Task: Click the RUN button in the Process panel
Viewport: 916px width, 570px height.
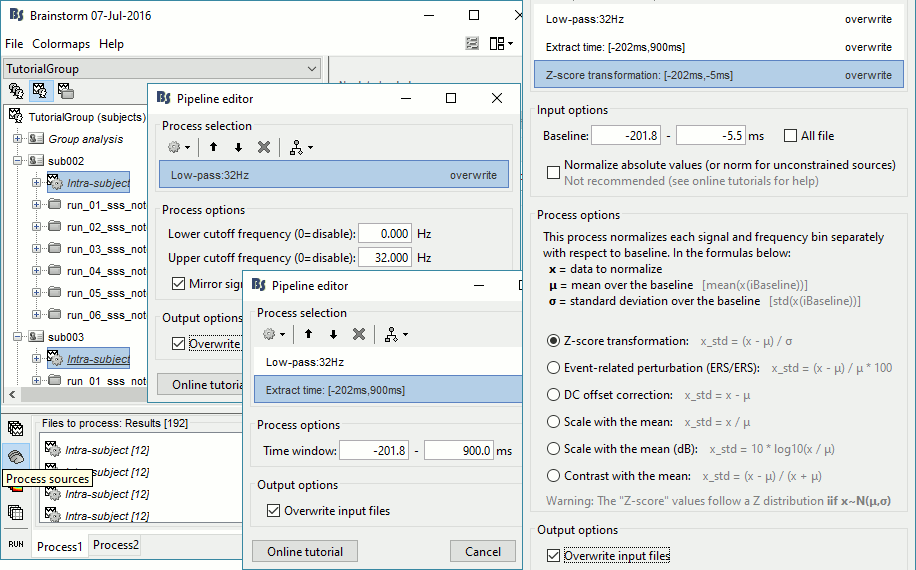Action: pyautogui.click(x=16, y=544)
